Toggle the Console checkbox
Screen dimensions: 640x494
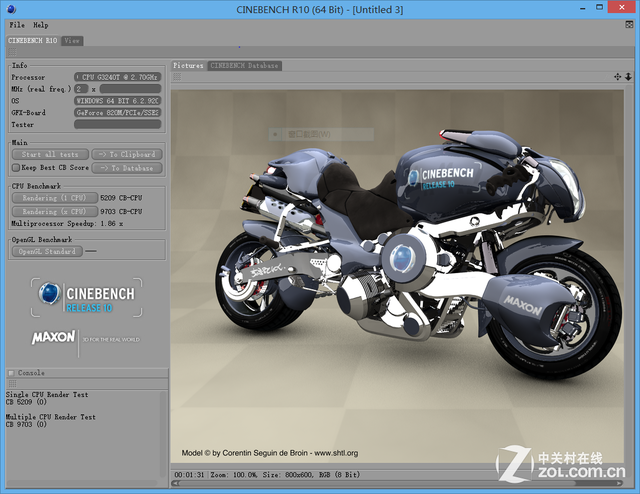click(11, 373)
